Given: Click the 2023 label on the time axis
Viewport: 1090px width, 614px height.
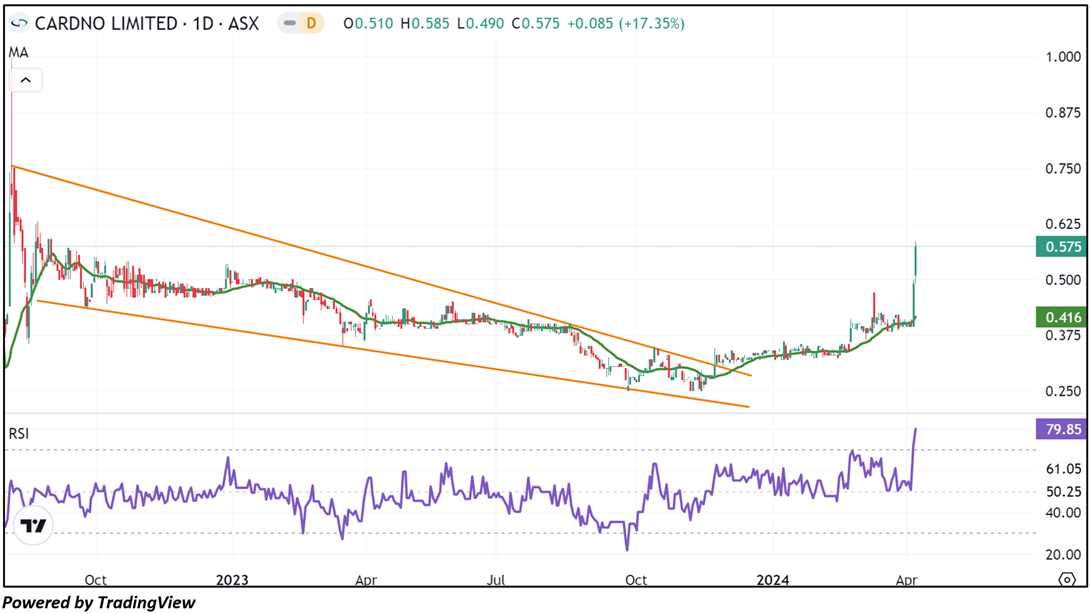Looking at the screenshot, I should click(231, 580).
